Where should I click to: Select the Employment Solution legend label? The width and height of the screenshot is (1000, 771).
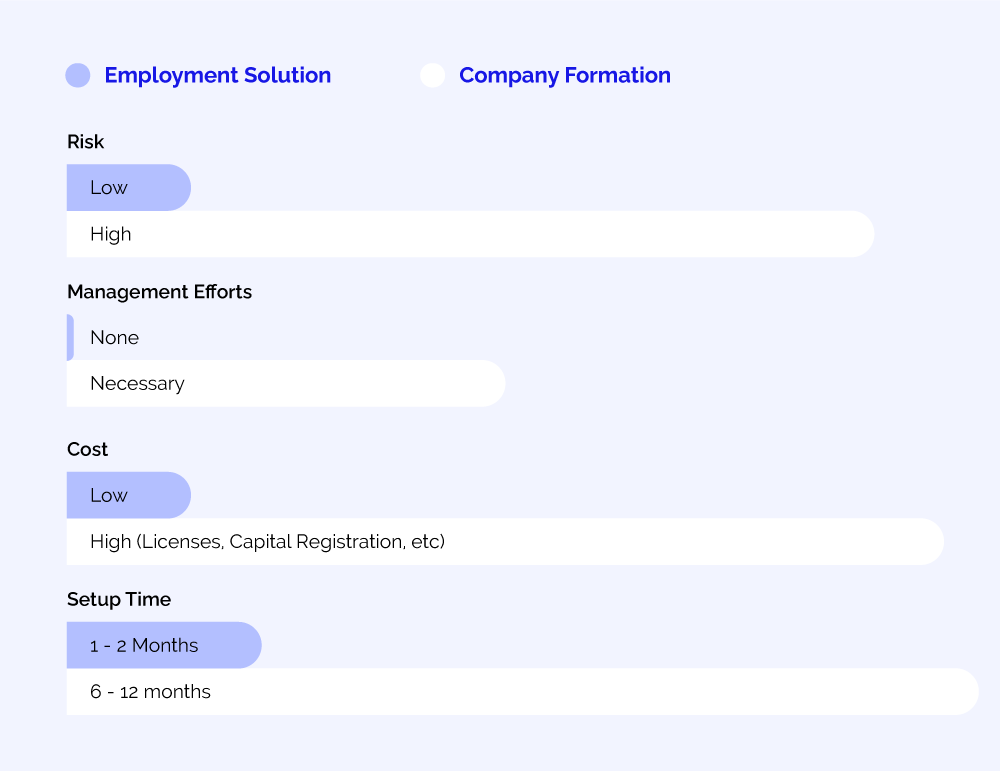pos(217,75)
